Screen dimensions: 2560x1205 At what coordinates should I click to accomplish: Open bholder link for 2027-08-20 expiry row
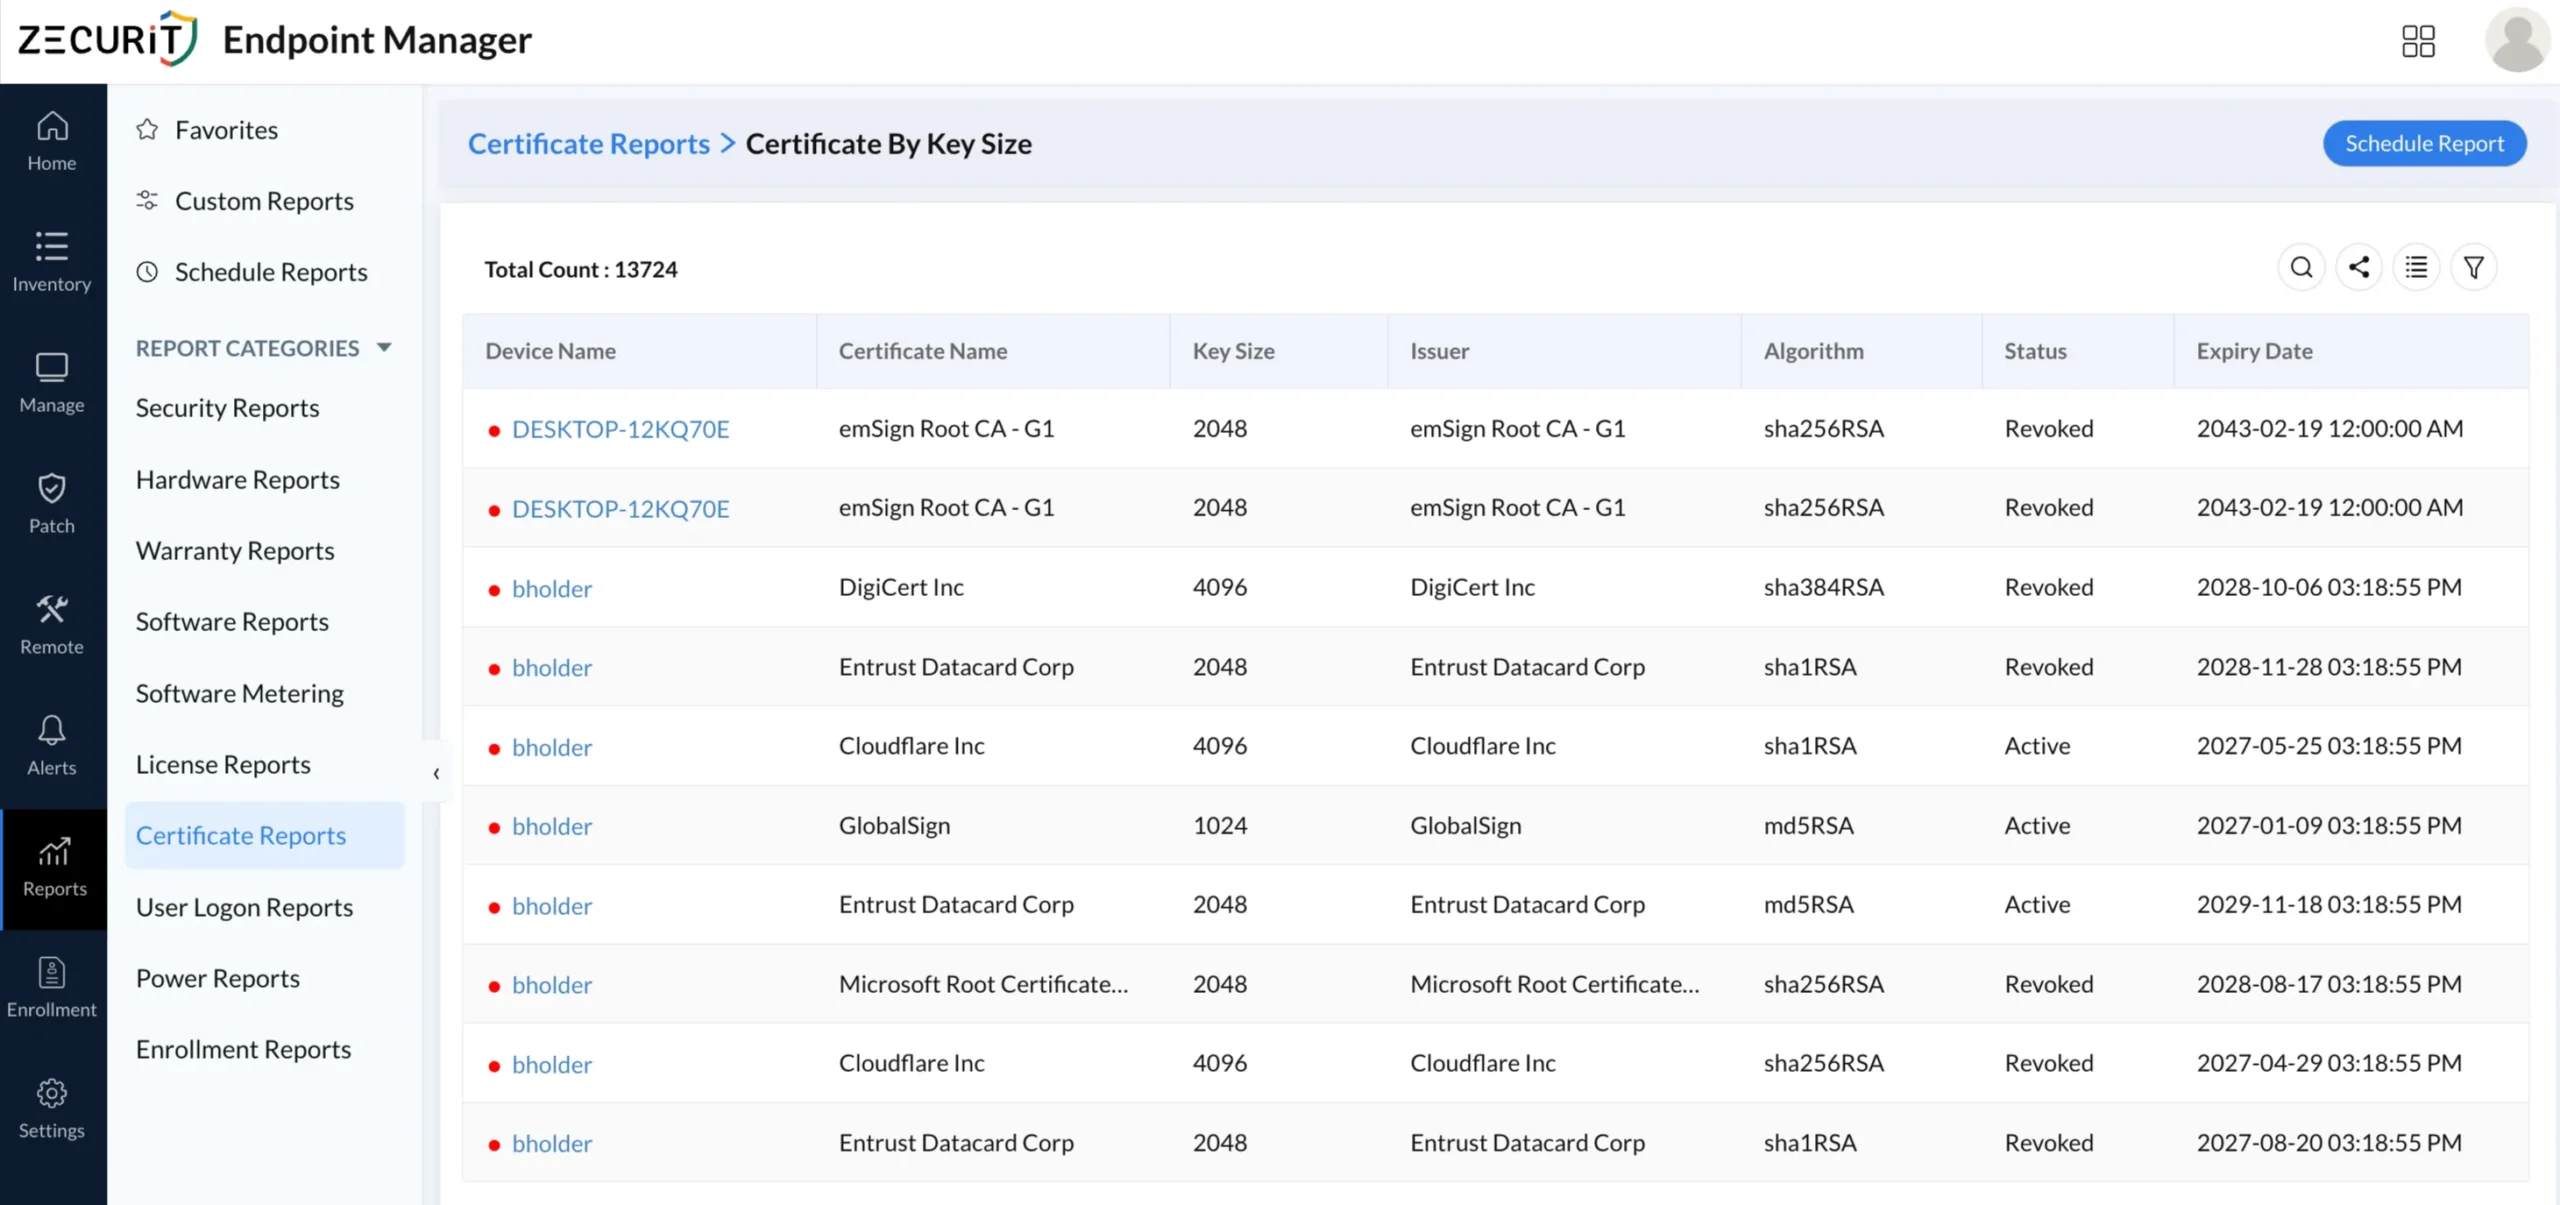[x=552, y=1143]
